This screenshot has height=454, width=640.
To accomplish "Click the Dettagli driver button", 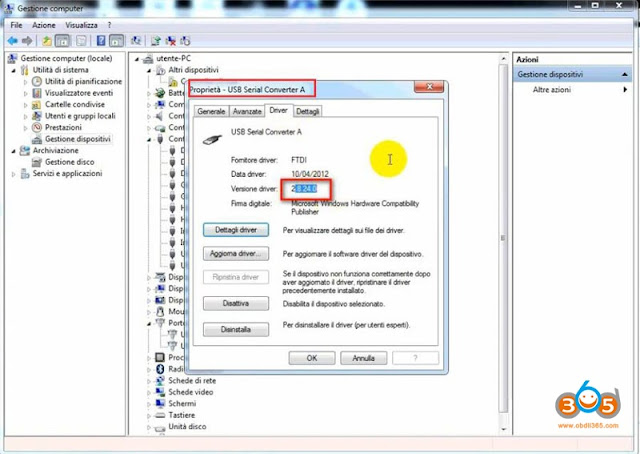I will 236,230.
